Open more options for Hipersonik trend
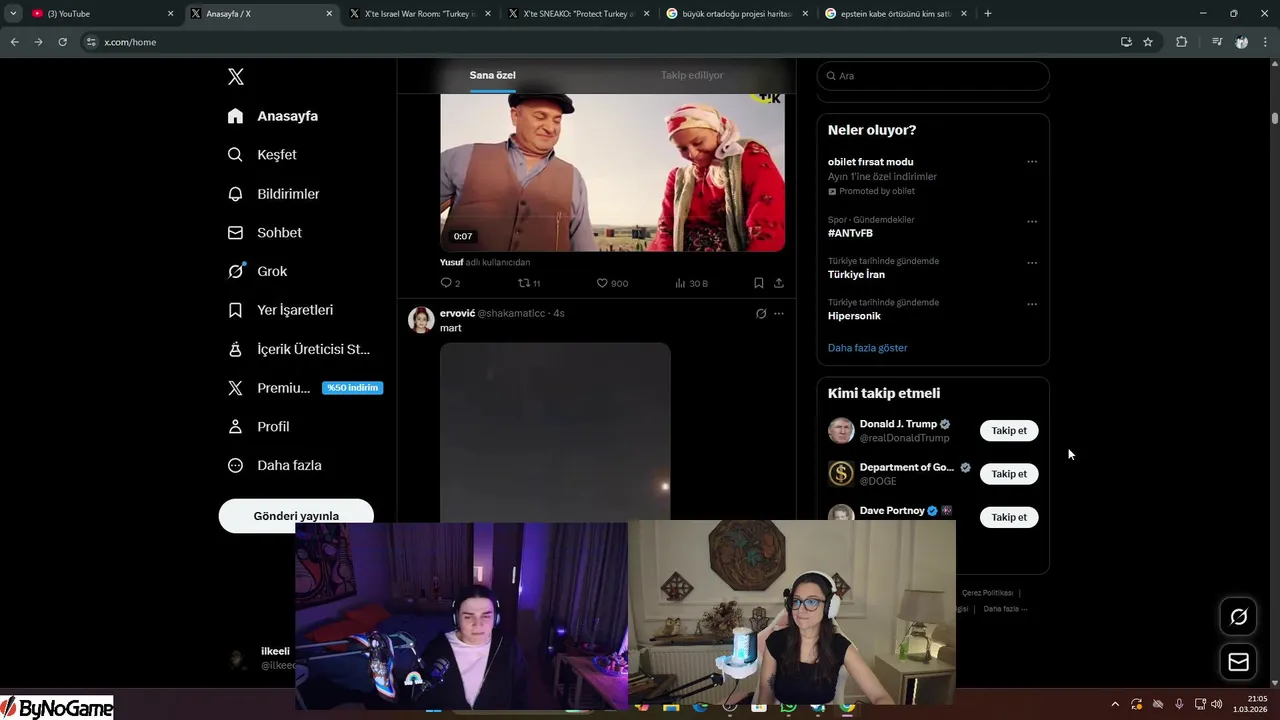Viewport: 1280px width, 720px height. [x=1032, y=304]
